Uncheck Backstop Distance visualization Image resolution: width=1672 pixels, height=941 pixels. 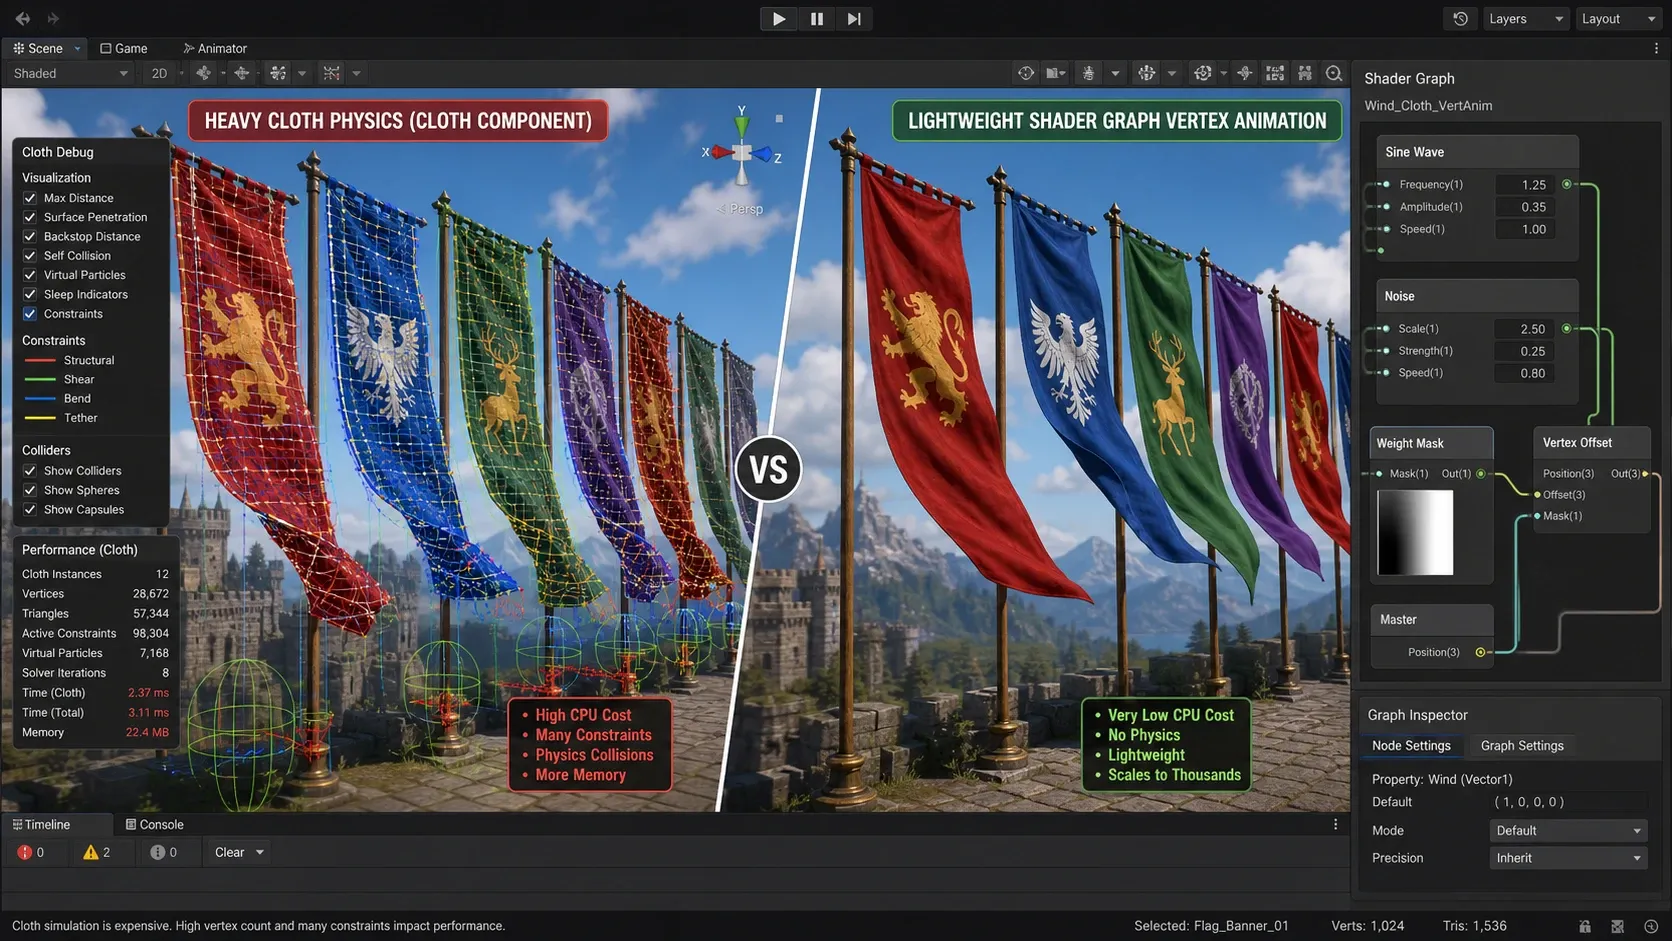pos(30,236)
